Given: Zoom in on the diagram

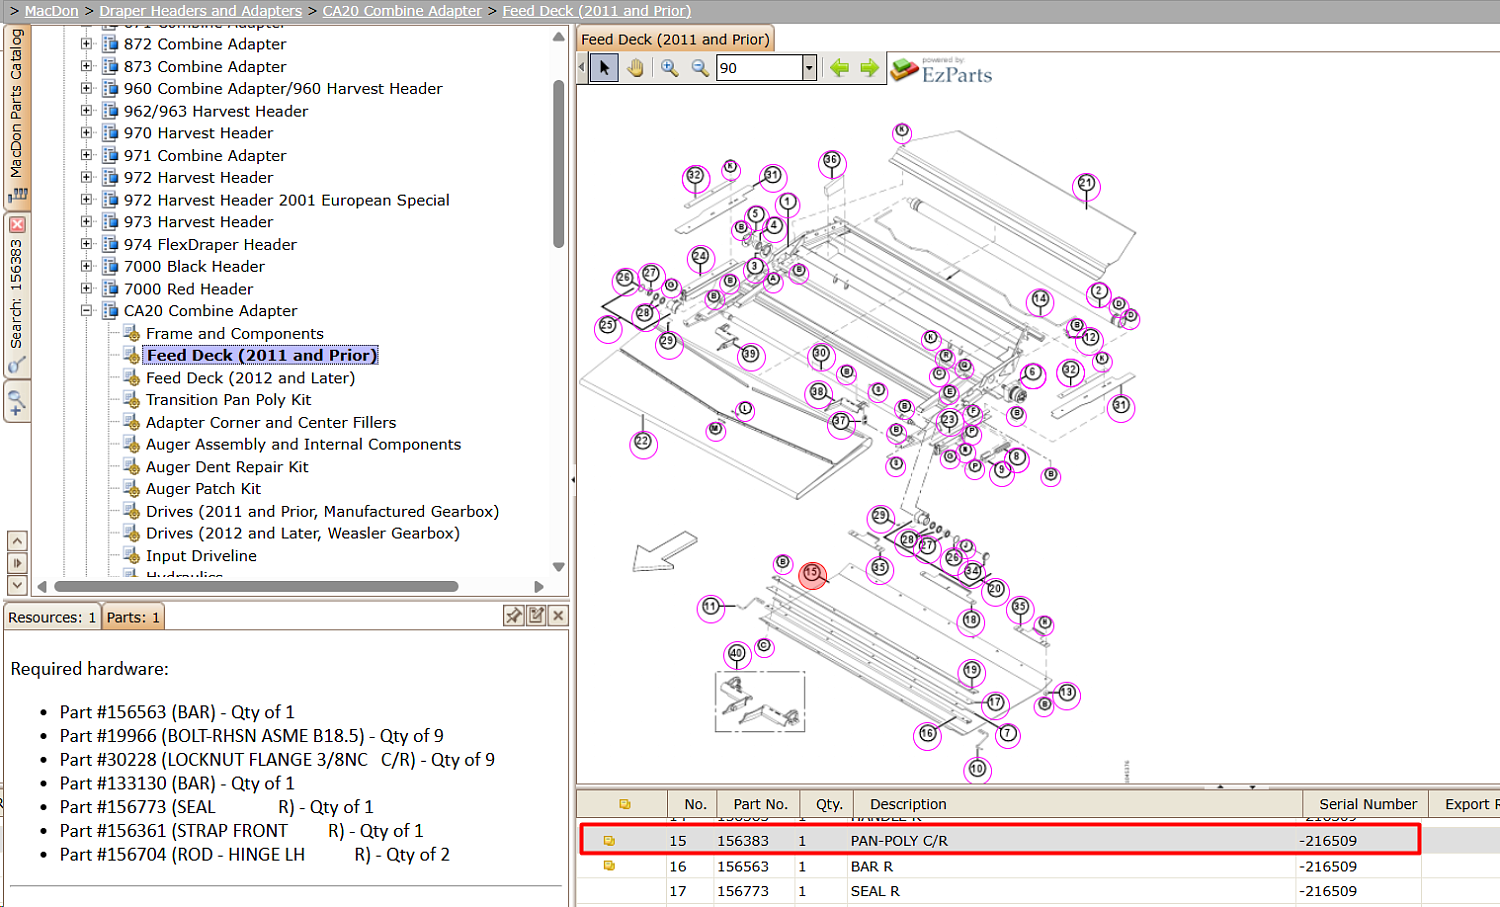Looking at the screenshot, I should (669, 68).
